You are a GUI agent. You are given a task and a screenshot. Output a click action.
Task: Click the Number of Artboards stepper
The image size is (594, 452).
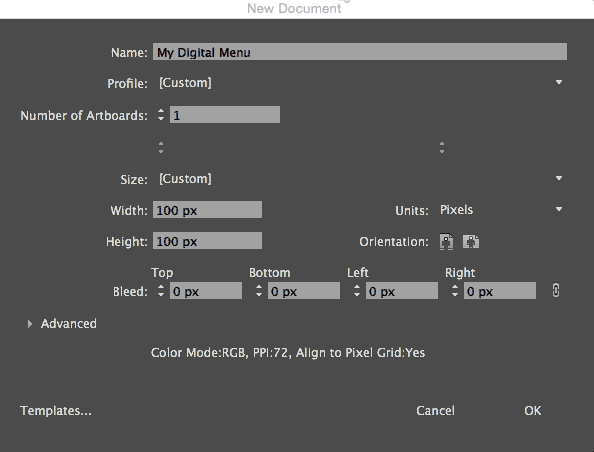point(161,115)
